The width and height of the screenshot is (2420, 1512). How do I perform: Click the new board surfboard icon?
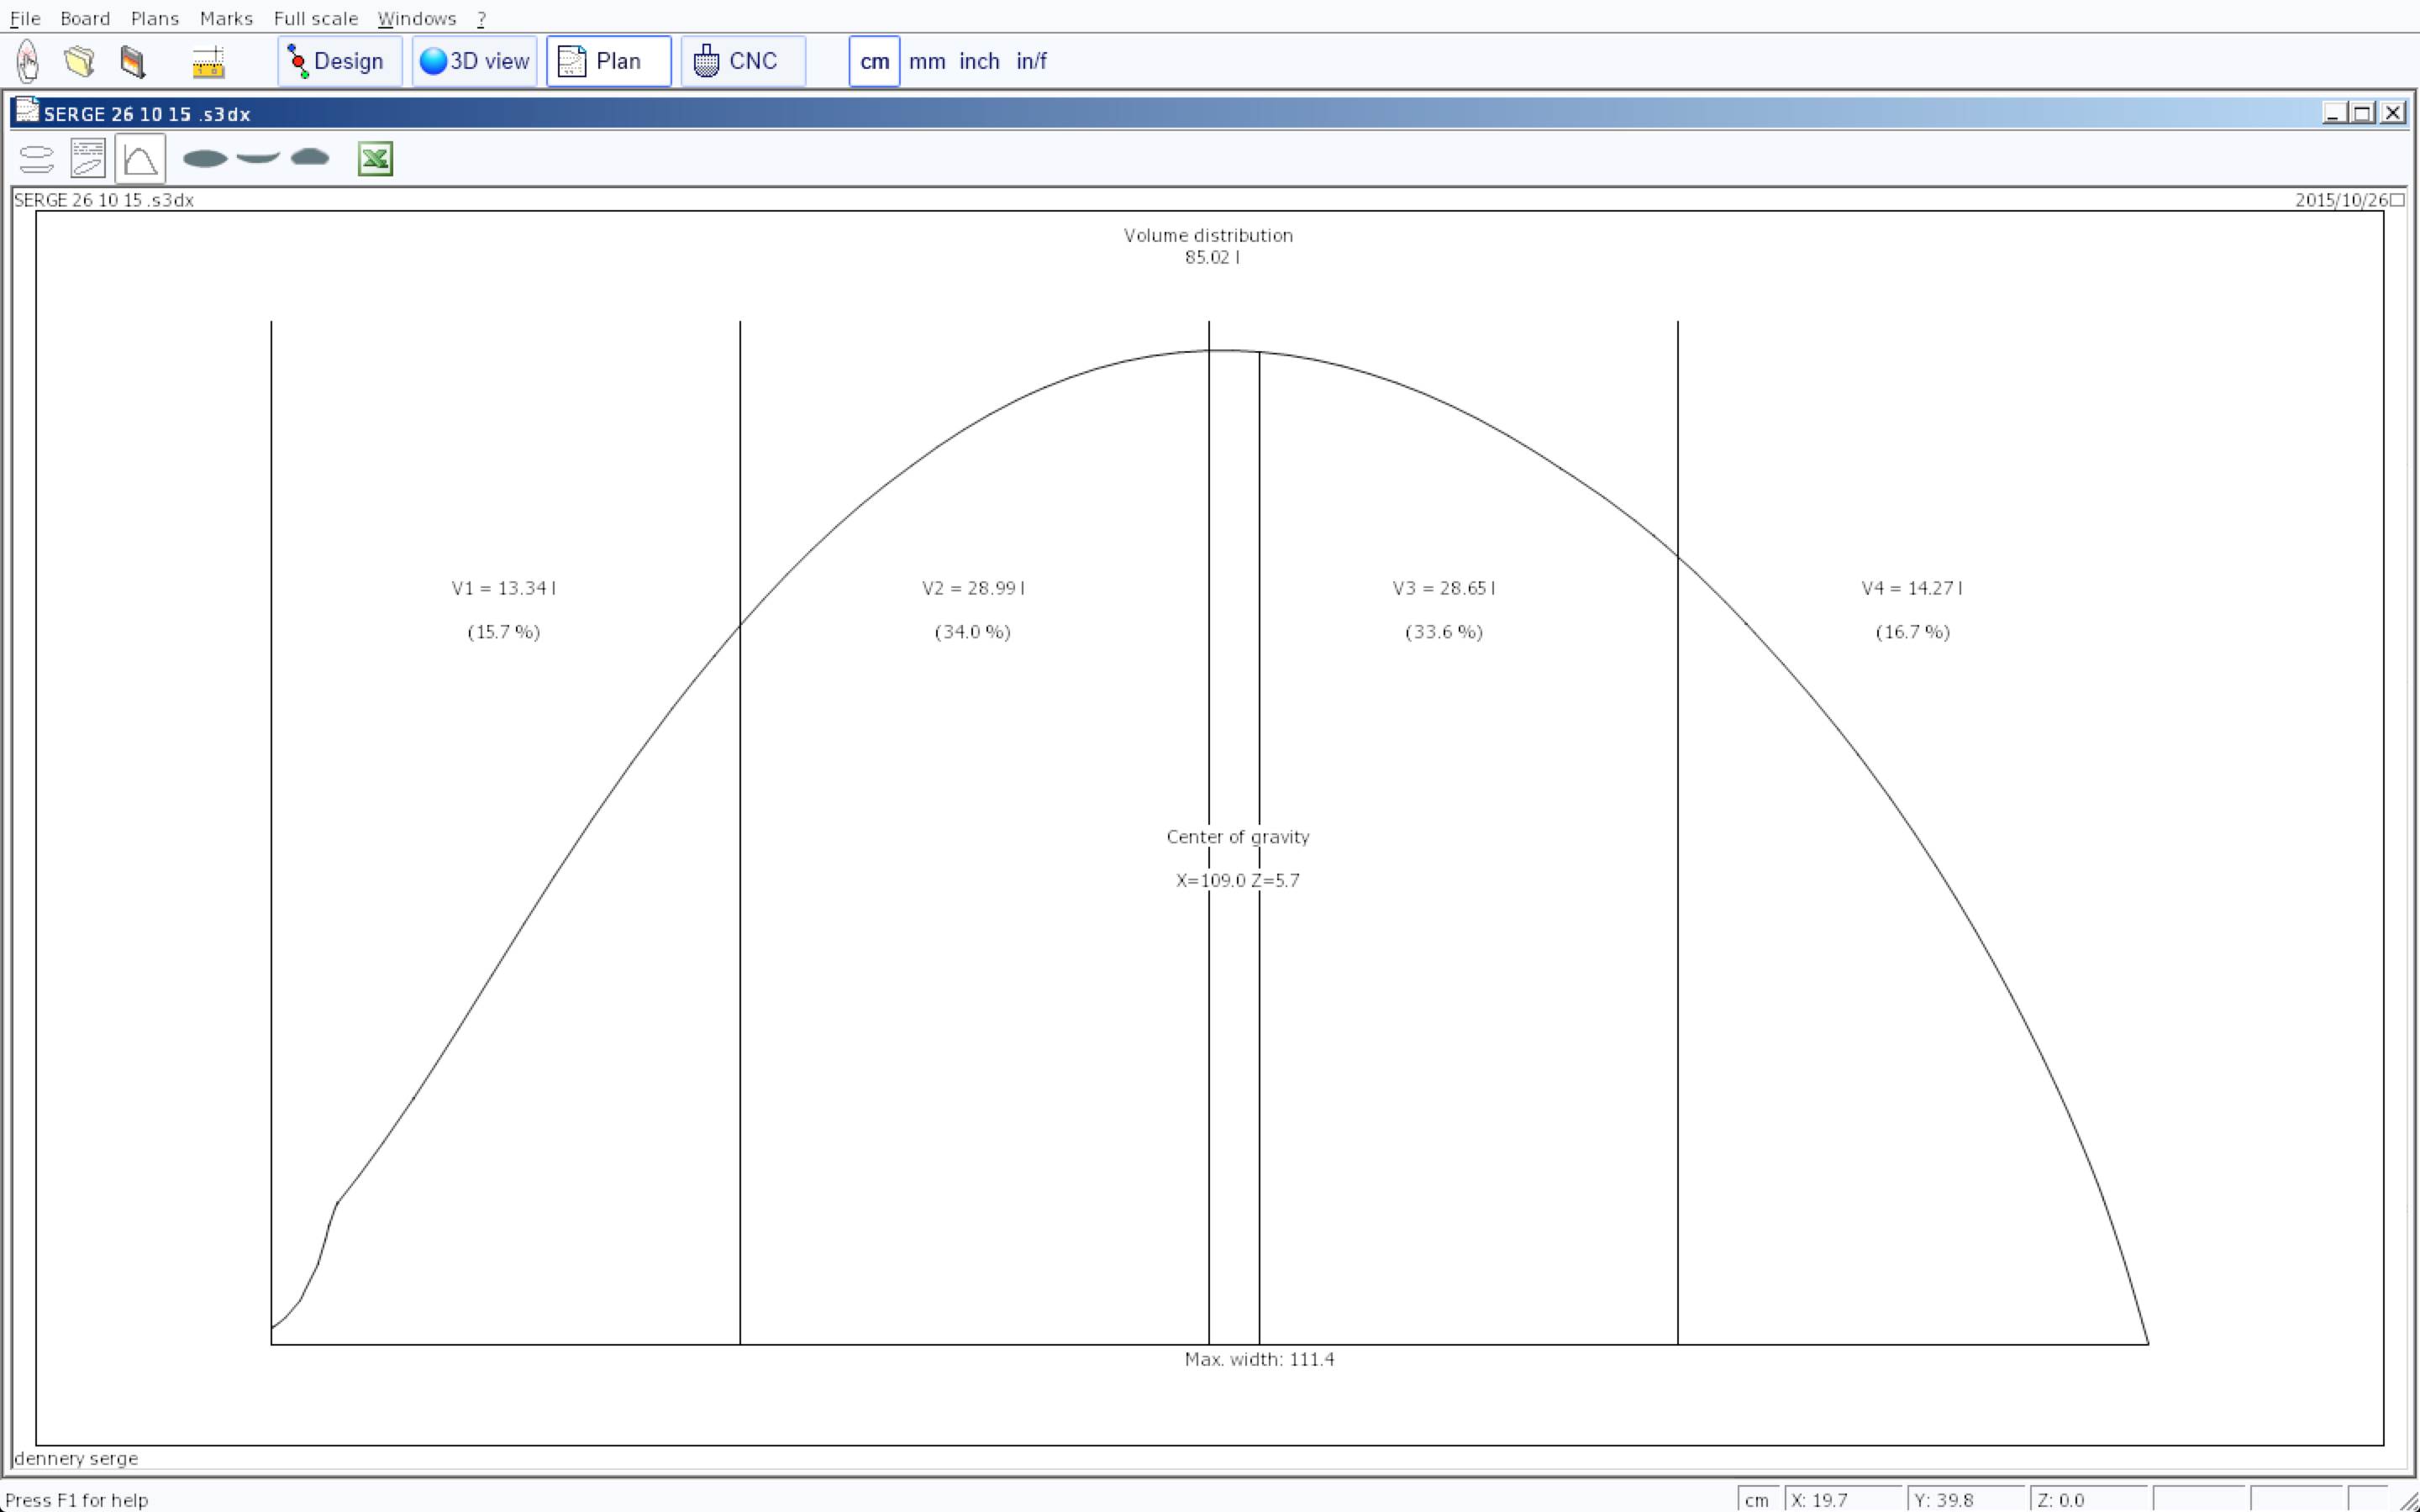pyautogui.click(x=28, y=61)
